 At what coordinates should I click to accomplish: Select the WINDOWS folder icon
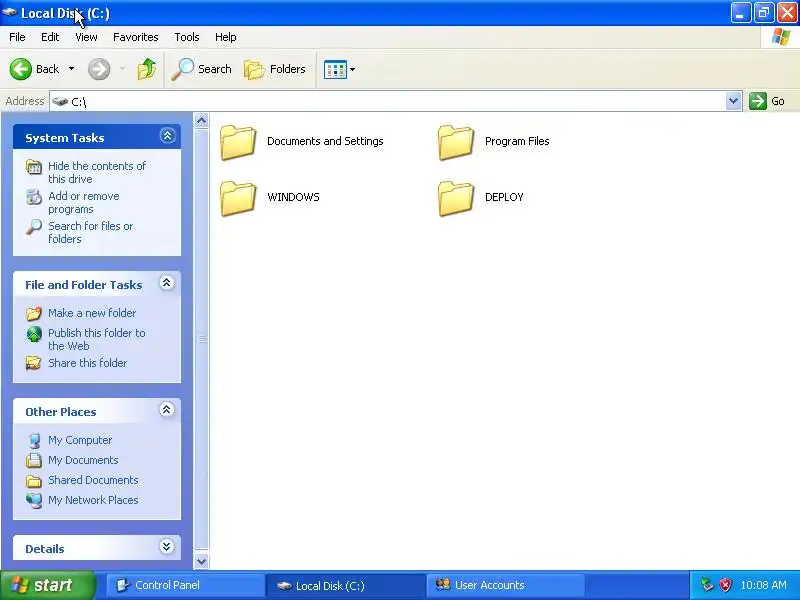pos(238,198)
